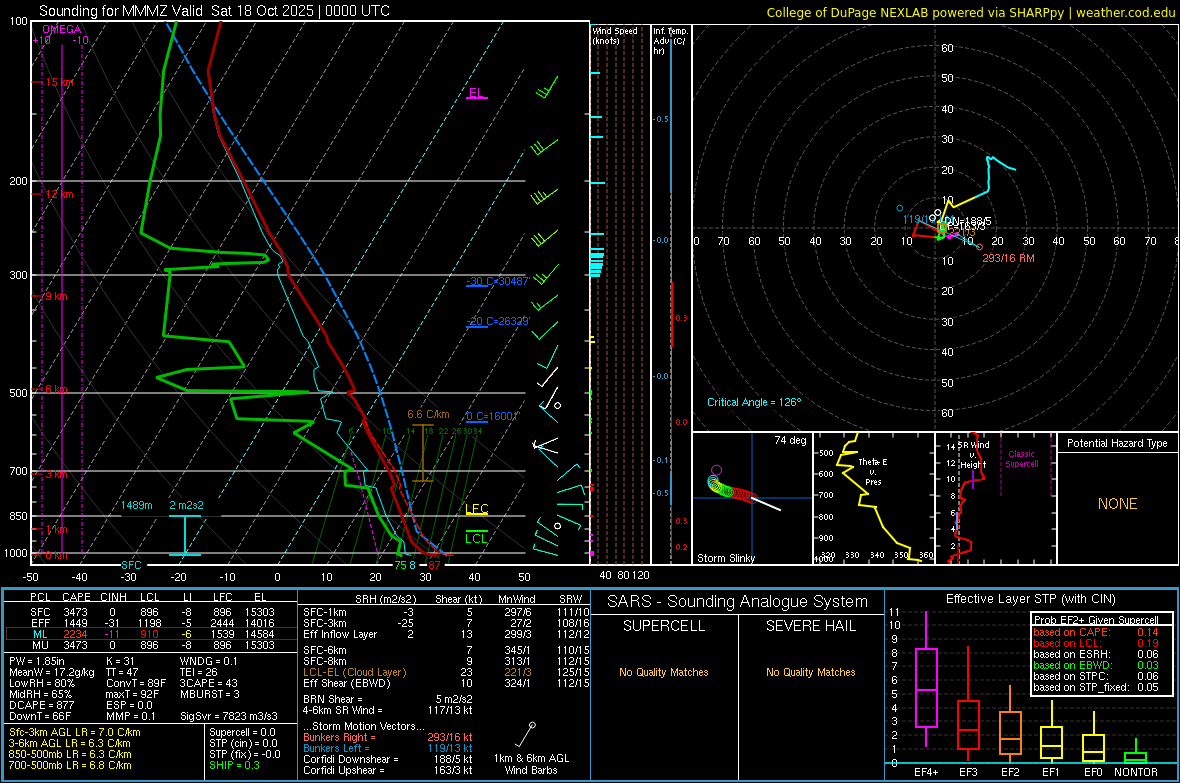Click the MBURST = 3 value
This screenshot has width=1180, height=783.
[210, 694]
